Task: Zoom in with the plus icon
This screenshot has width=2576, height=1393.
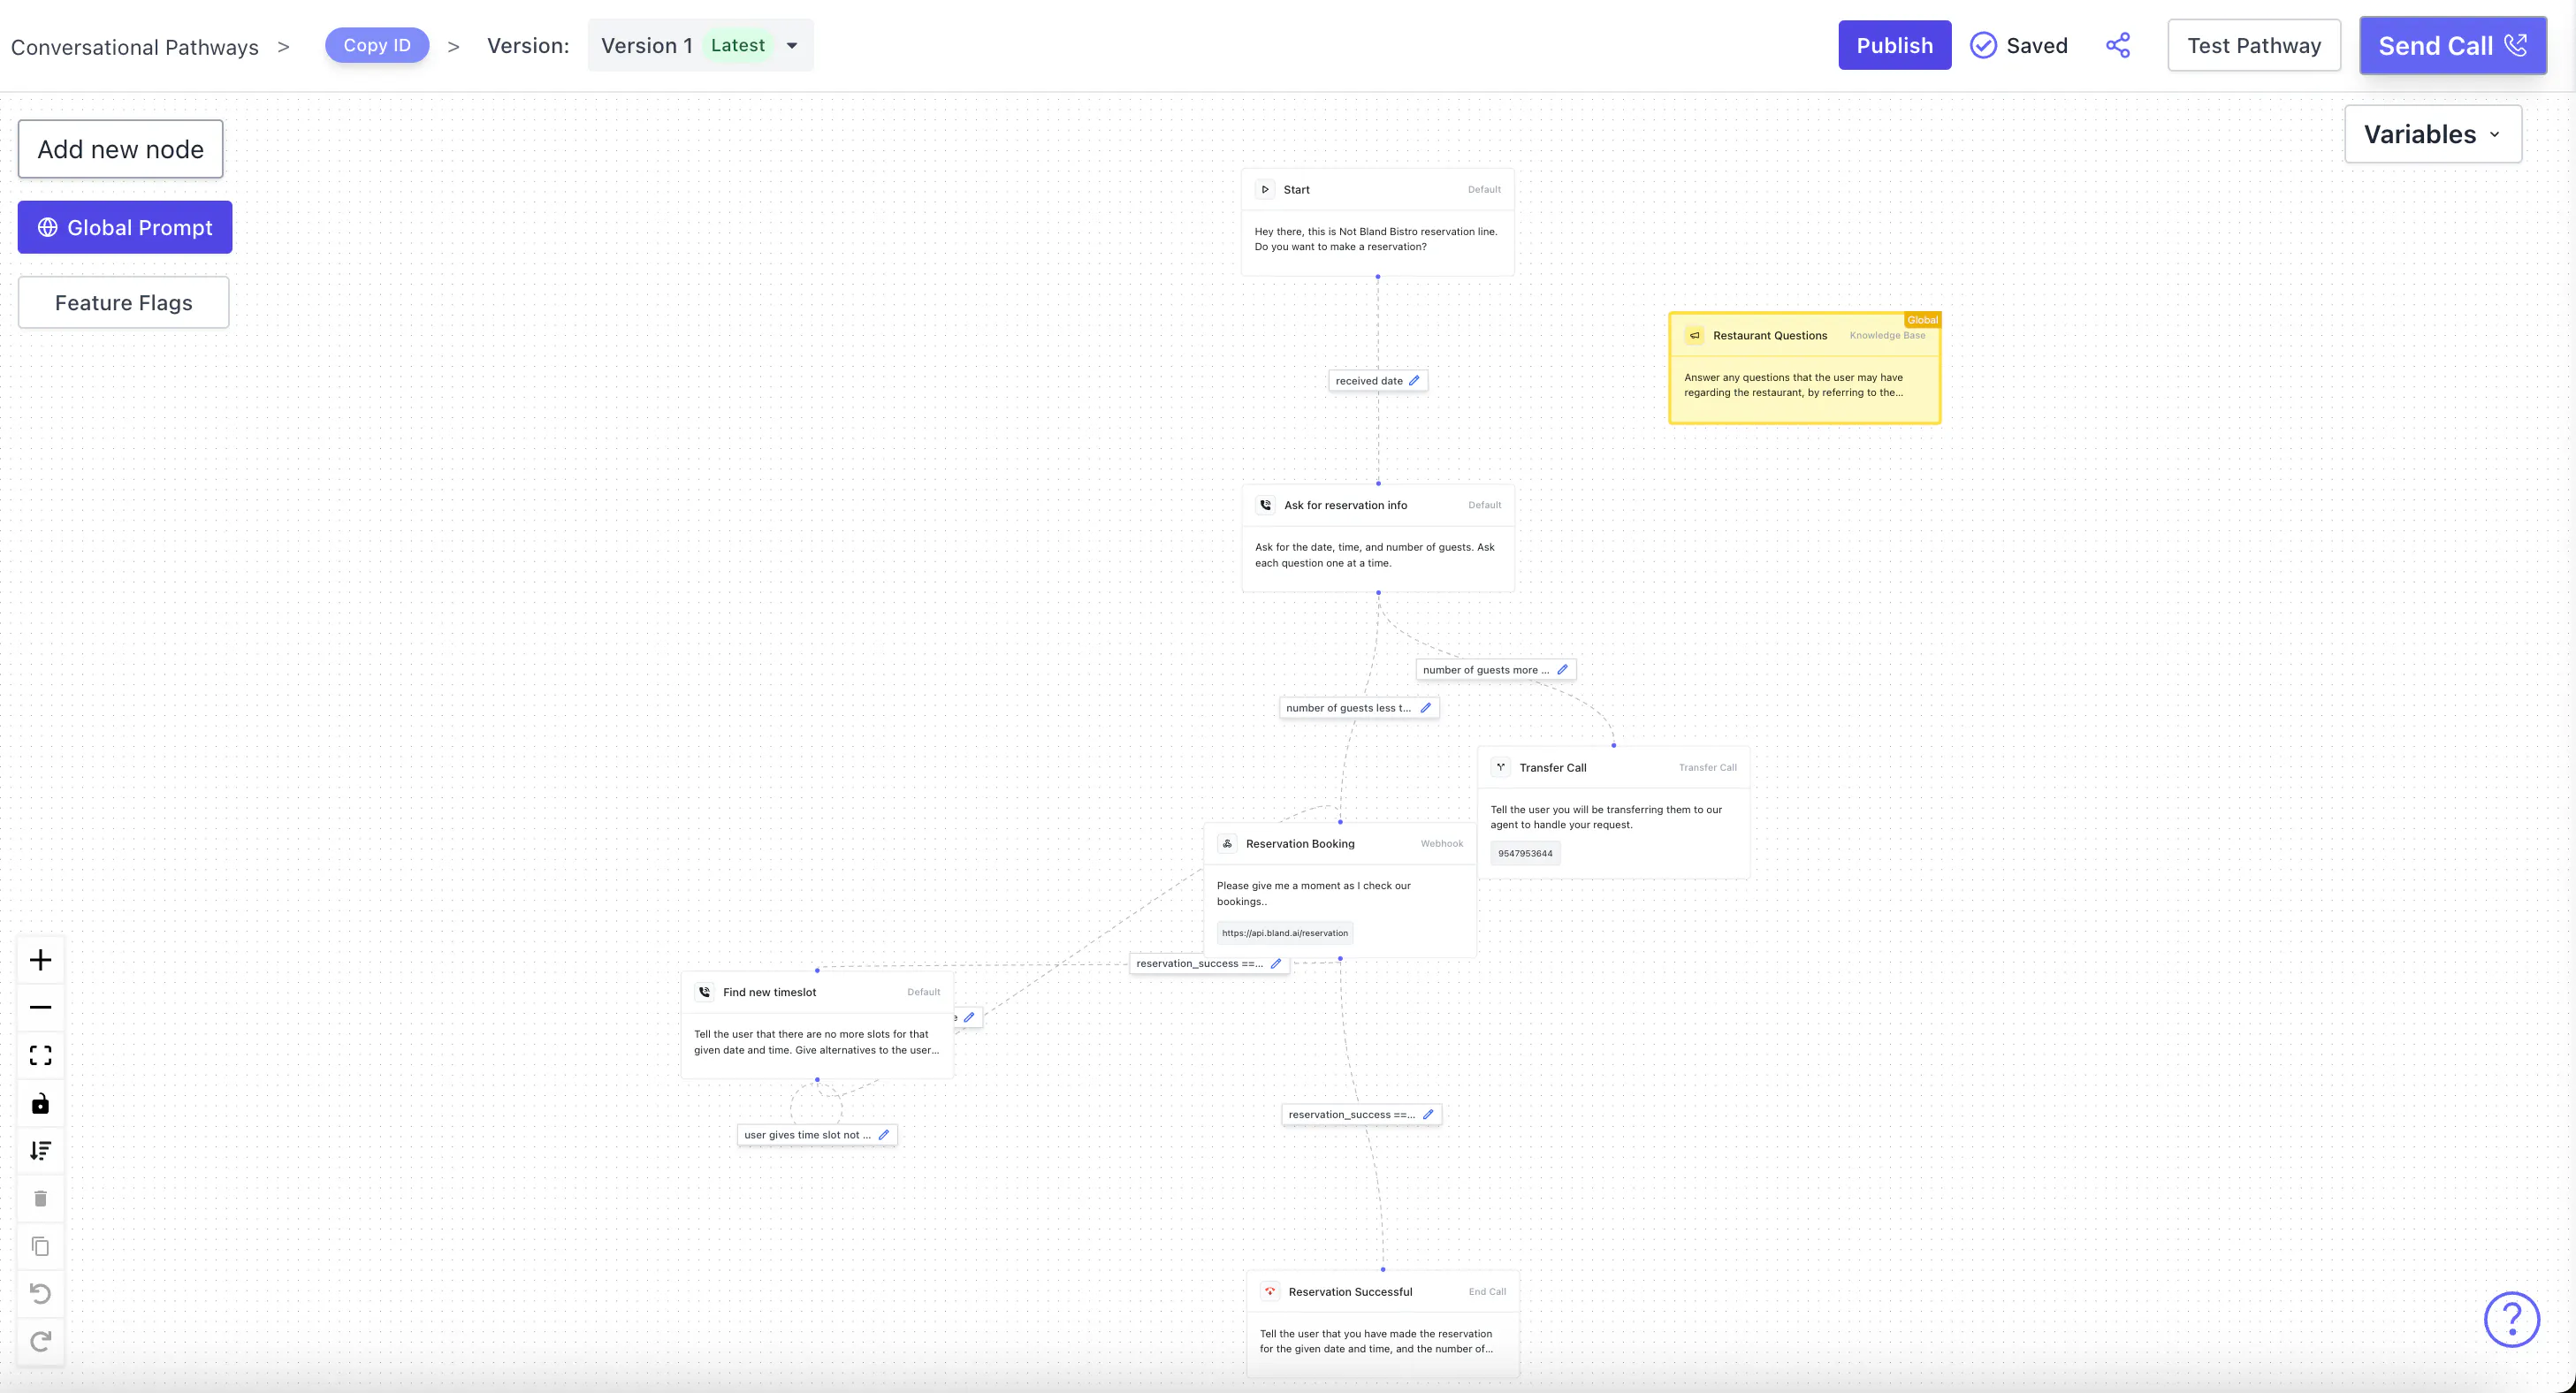Action: coord(40,960)
